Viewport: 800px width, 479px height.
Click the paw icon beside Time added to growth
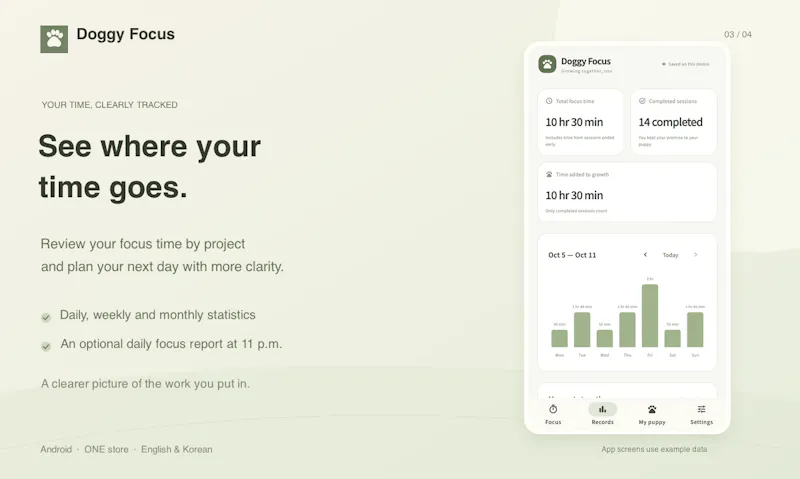[549, 174]
